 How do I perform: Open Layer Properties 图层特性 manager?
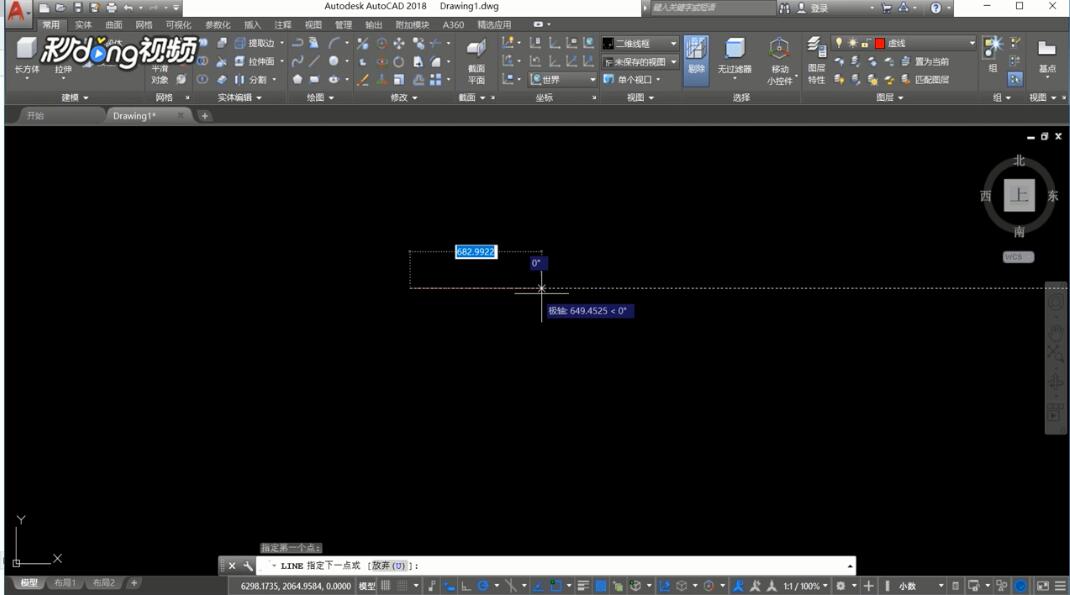coord(816,60)
